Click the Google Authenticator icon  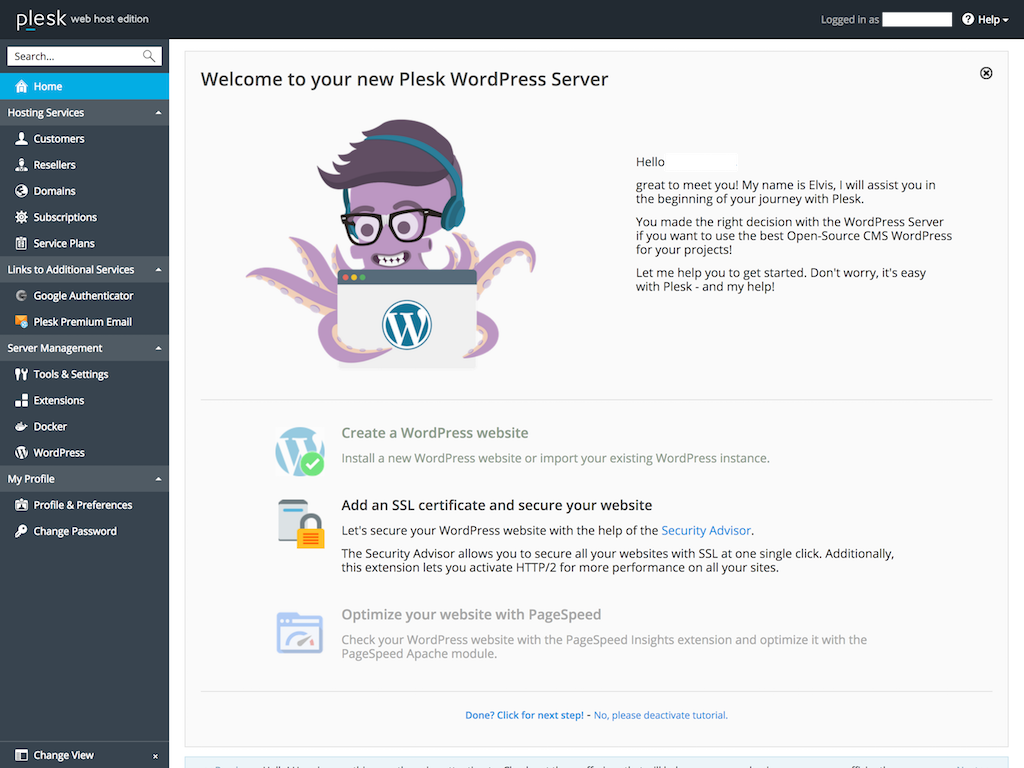pyautogui.click(x=22, y=295)
